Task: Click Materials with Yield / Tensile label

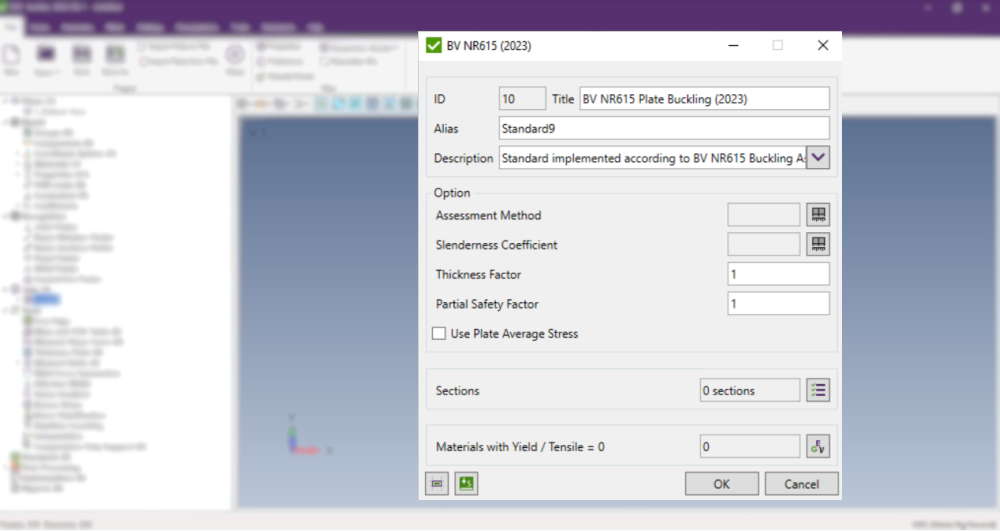Action: click(x=520, y=447)
